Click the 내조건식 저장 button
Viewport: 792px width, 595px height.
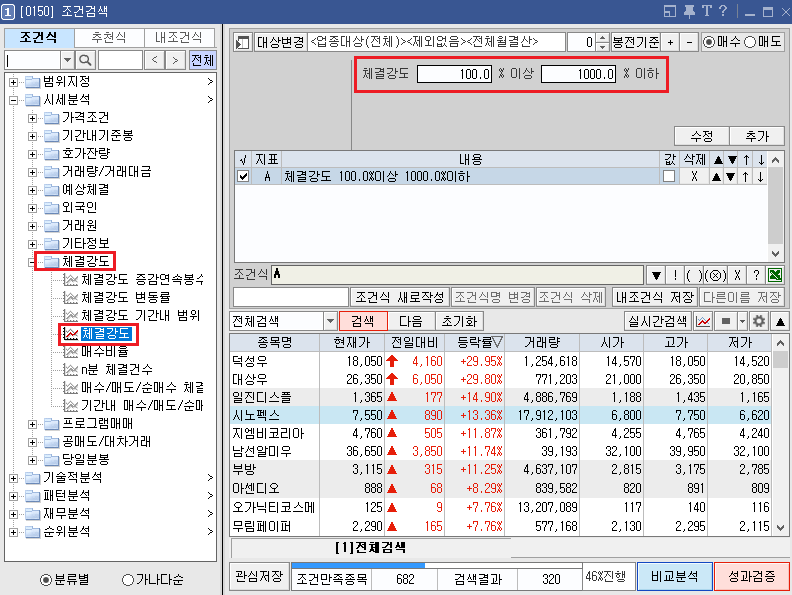pyautogui.click(x=655, y=297)
